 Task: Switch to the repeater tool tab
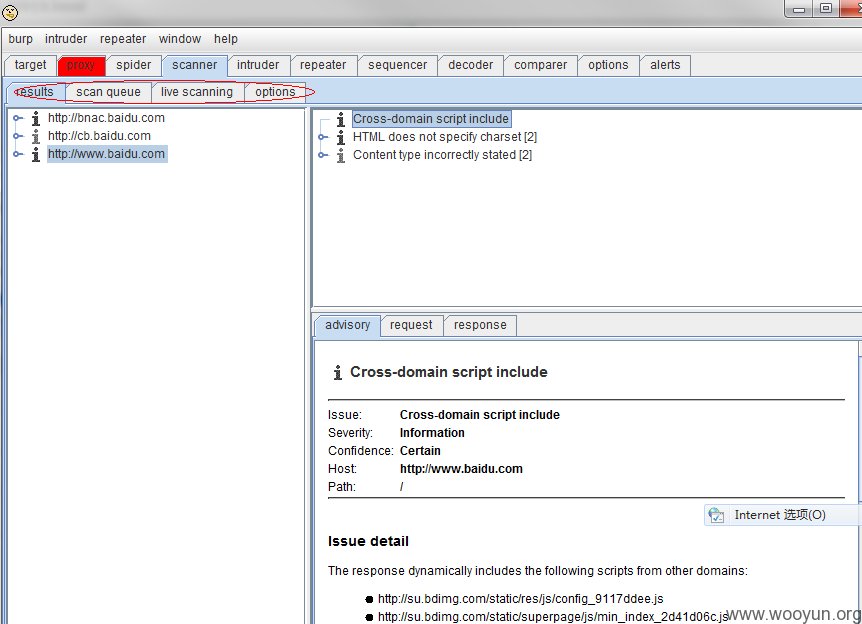[x=323, y=65]
